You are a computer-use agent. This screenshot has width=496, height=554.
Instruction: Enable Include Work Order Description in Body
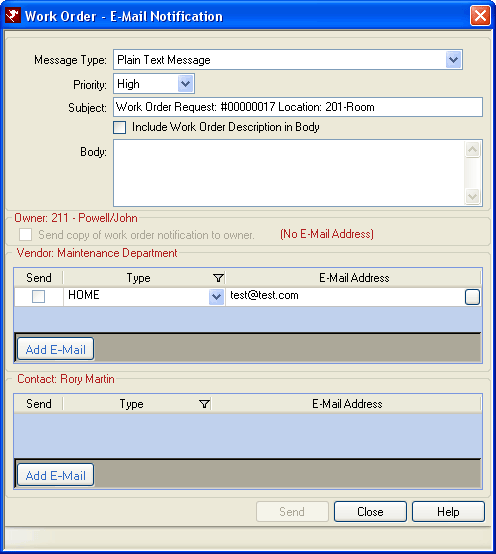[119, 128]
